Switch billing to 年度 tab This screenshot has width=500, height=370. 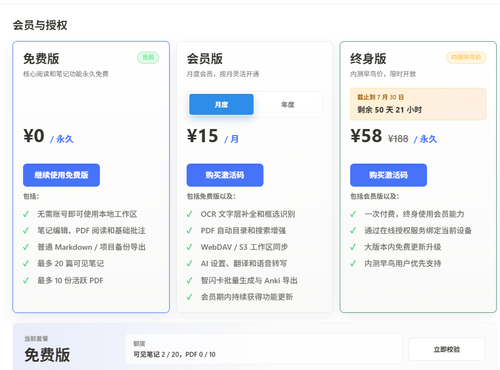point(288,104)
